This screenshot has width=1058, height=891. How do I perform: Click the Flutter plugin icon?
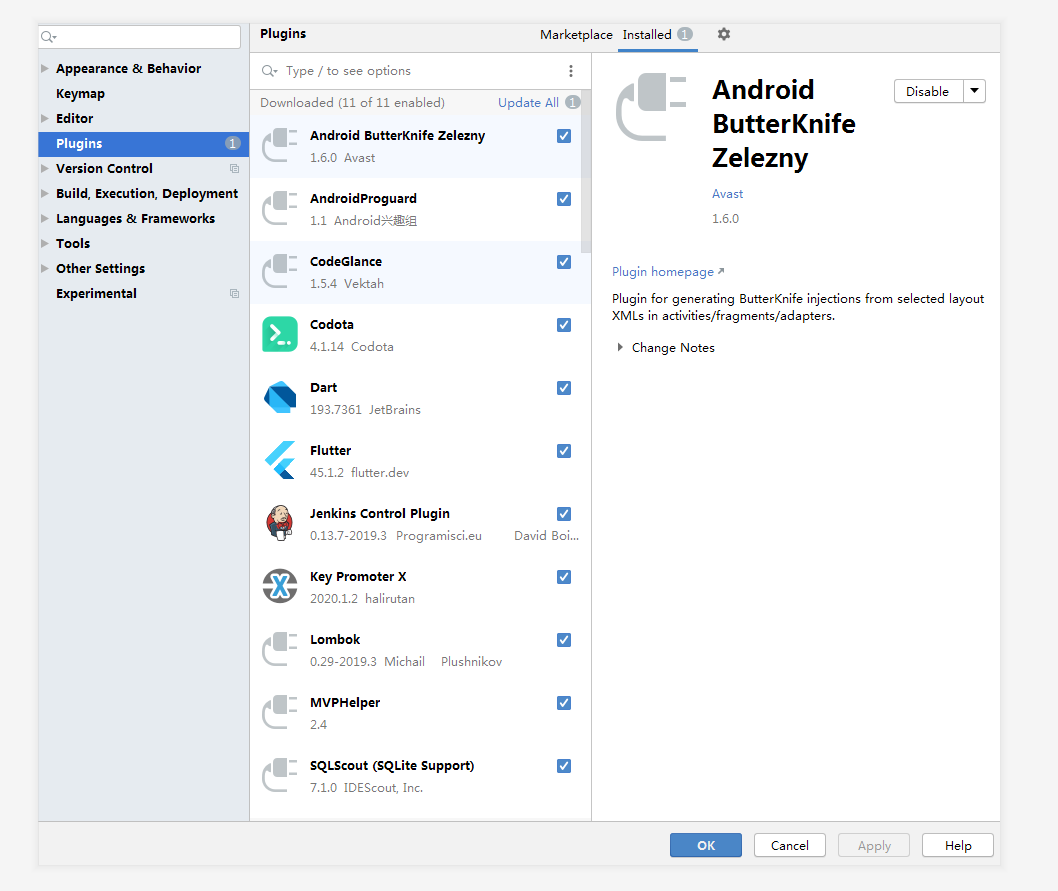280,460
